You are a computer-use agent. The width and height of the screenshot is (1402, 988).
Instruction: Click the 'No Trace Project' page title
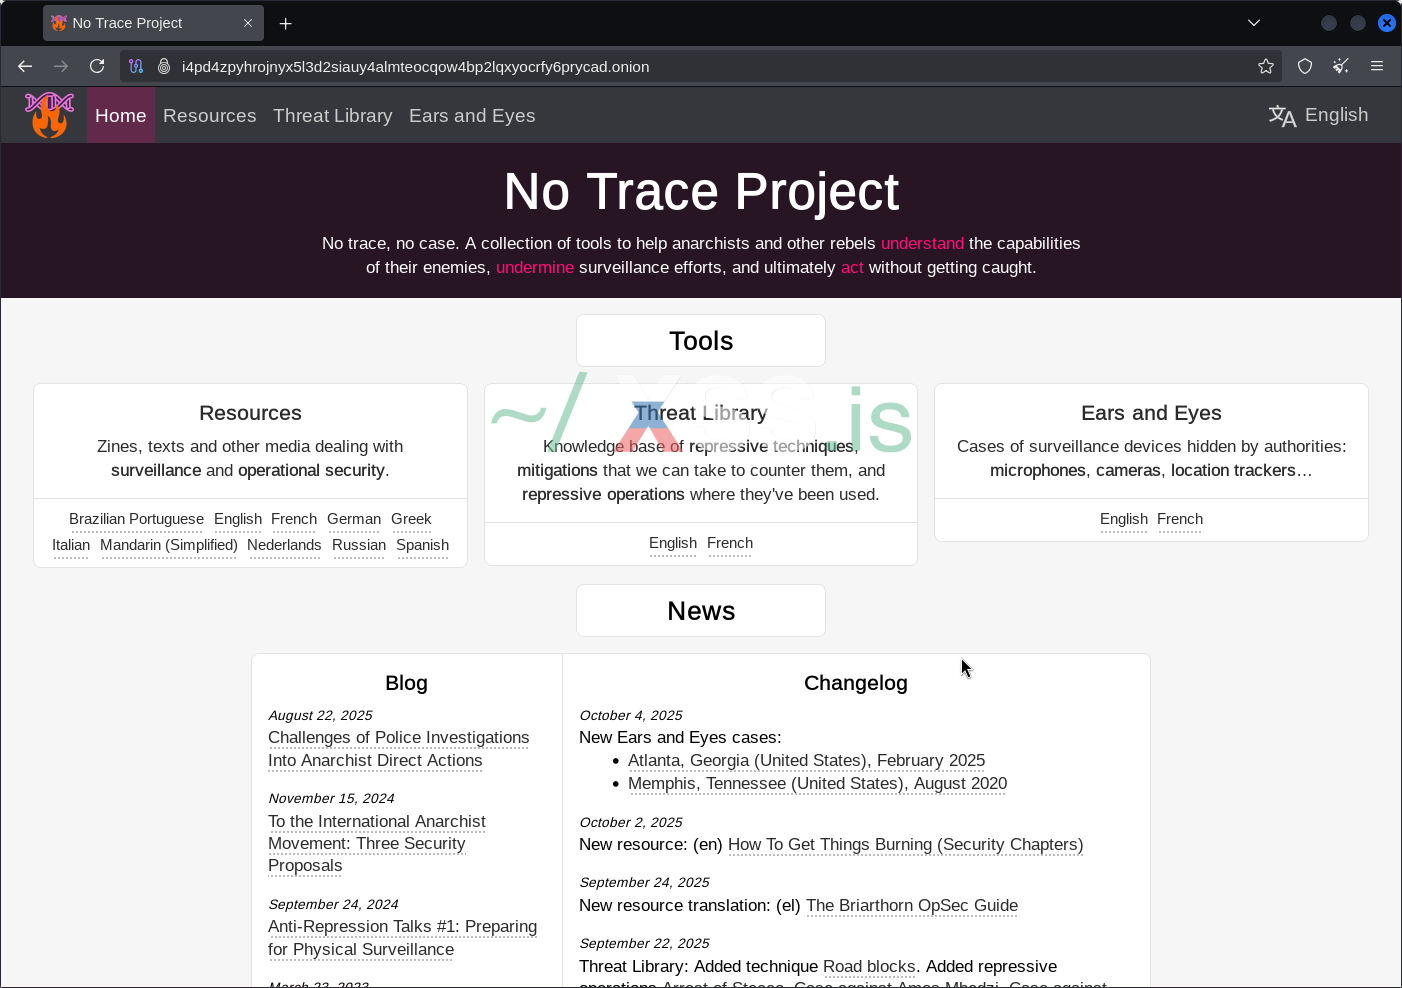click(701, 191)
